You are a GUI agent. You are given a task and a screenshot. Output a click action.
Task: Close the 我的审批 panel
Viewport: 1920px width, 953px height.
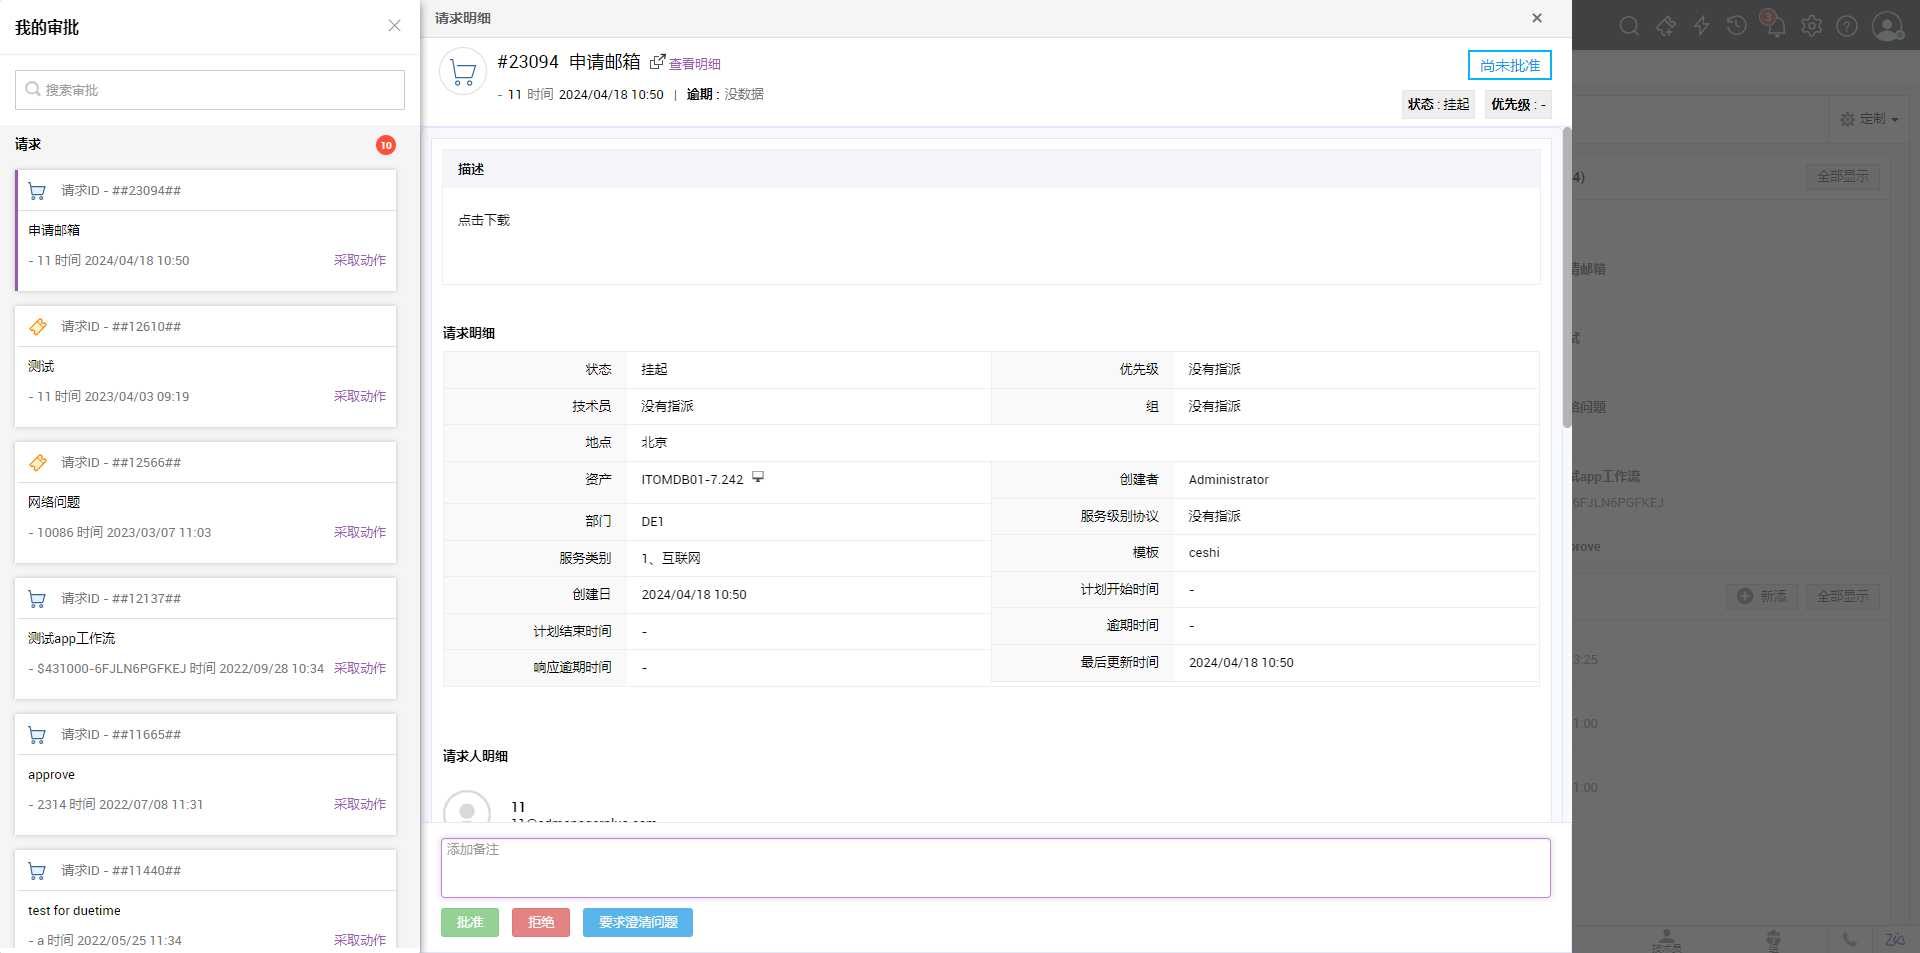[x=394, y=26]
